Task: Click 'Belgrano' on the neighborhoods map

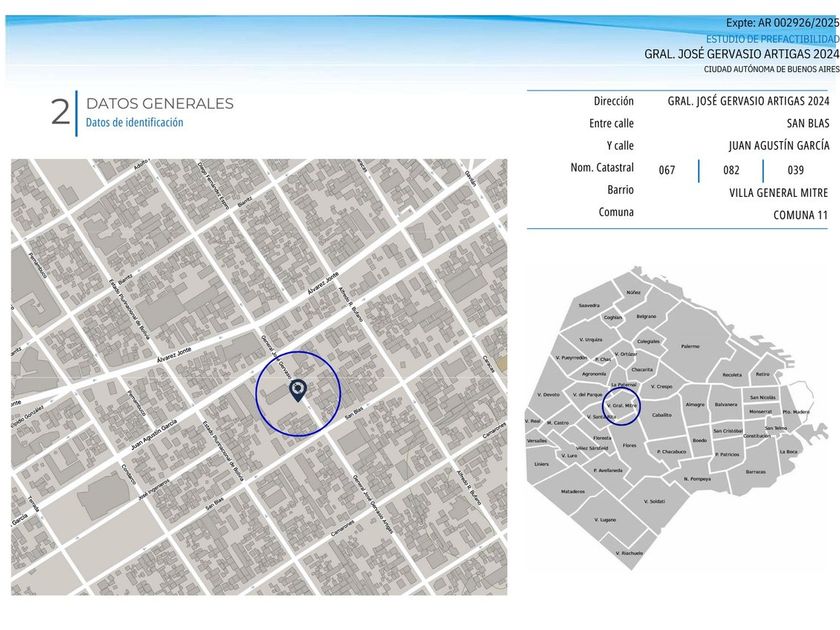Action: pyautogui.click(x=646, y=316)
